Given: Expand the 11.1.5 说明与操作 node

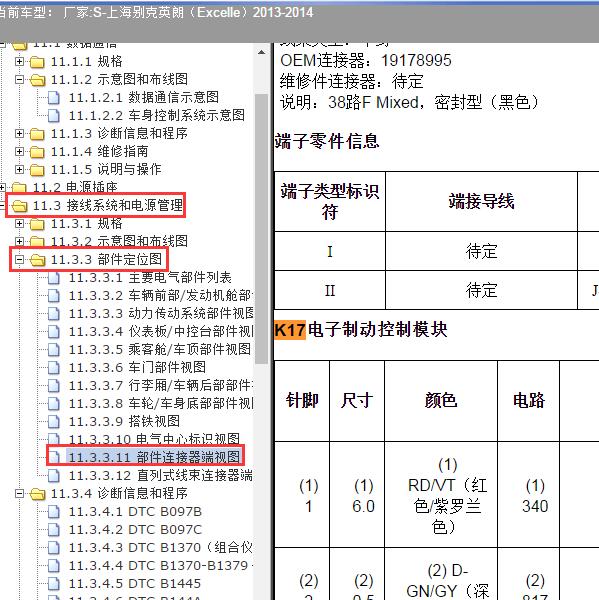Looking at the screenshot, I should tap(19, 169).
